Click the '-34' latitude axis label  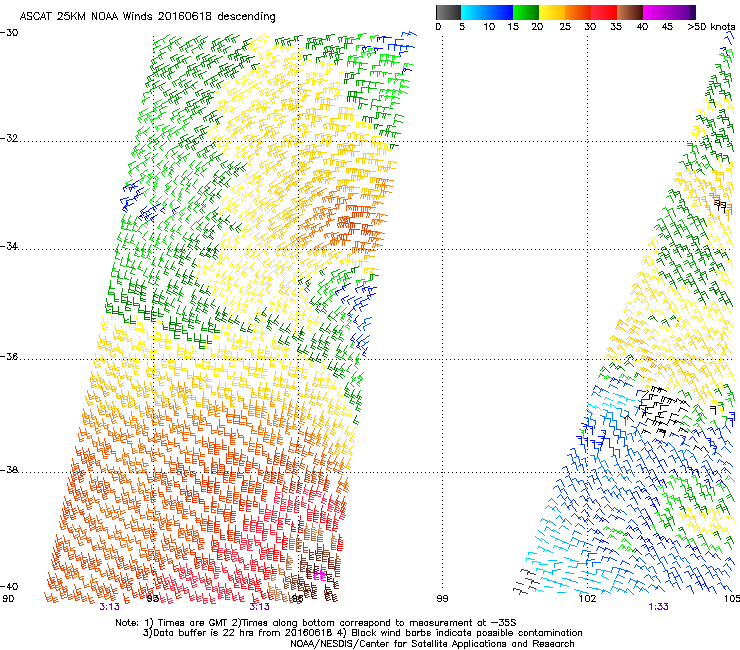[9, 246]
